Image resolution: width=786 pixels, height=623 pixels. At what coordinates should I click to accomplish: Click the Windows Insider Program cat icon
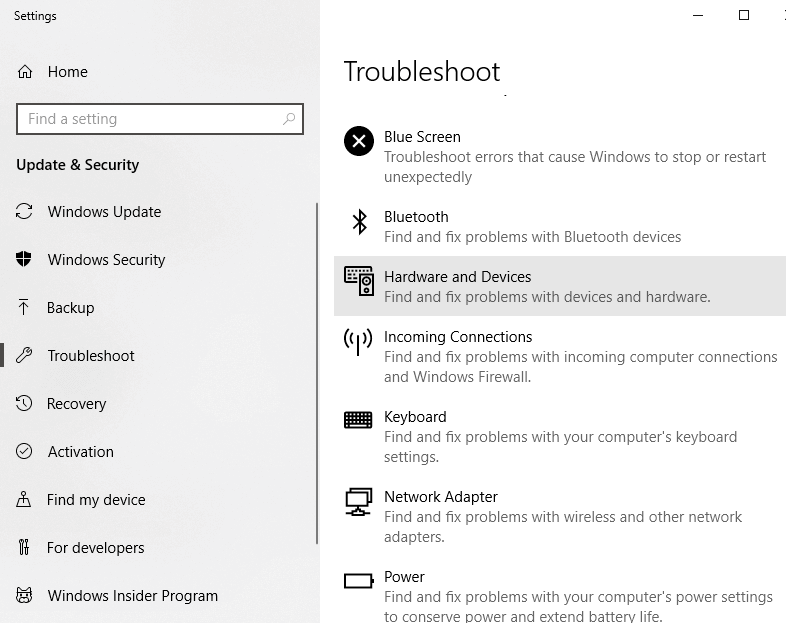click(25, 596)
